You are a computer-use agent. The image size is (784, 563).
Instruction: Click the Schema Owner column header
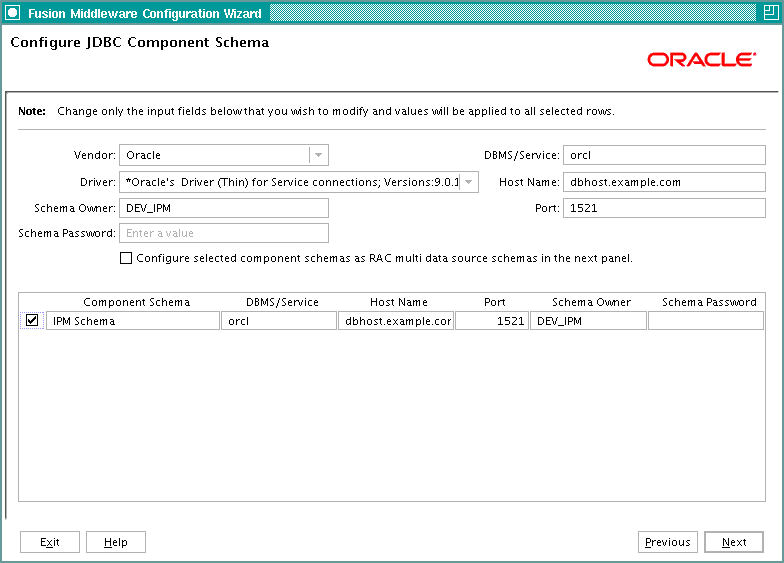click(591, 302)
